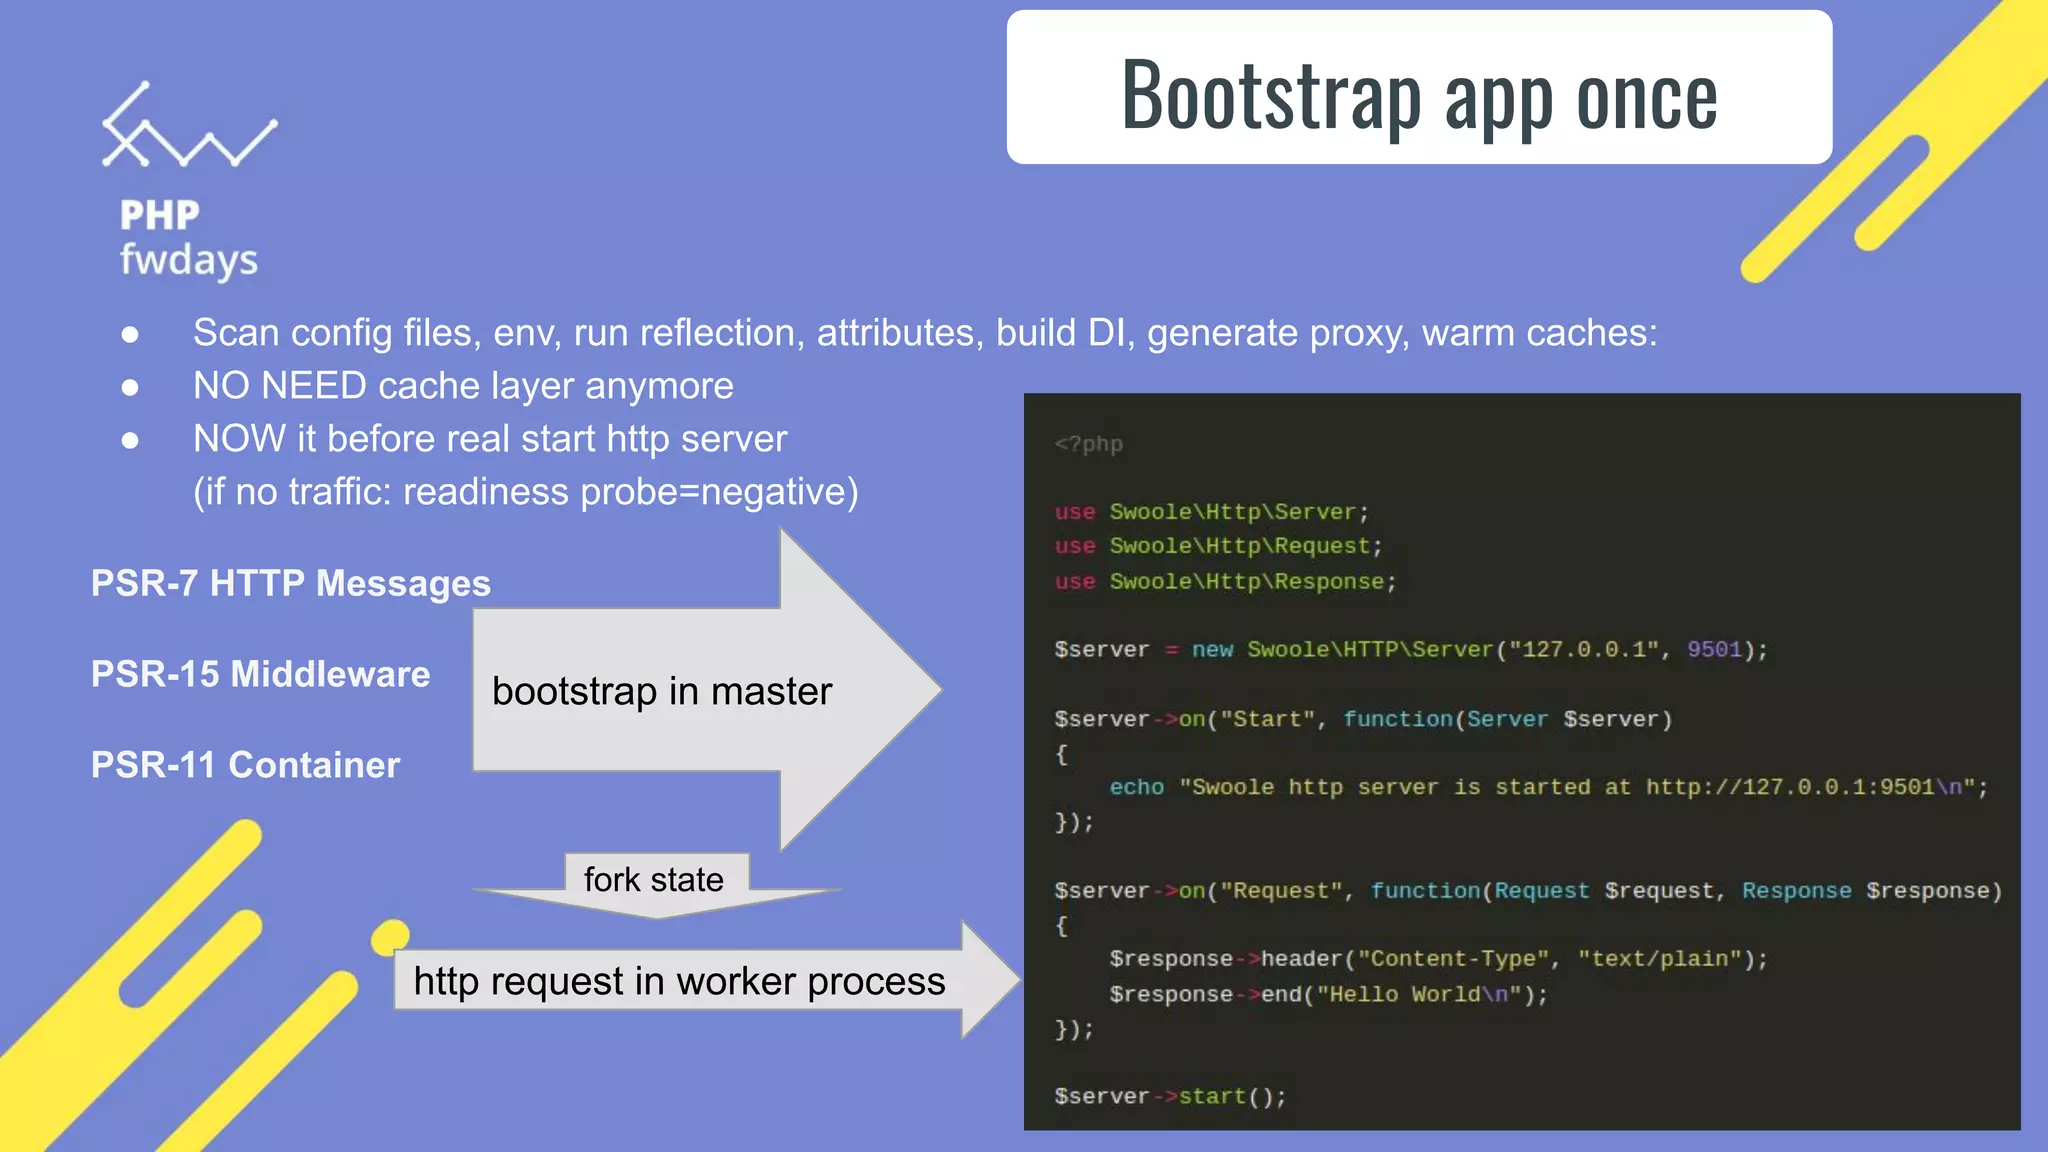The width and height of the screenshot is (2048, 1152).
Task: Click 'use Swoole\Http\Response;' code line
Action: tap(1225, 581)
